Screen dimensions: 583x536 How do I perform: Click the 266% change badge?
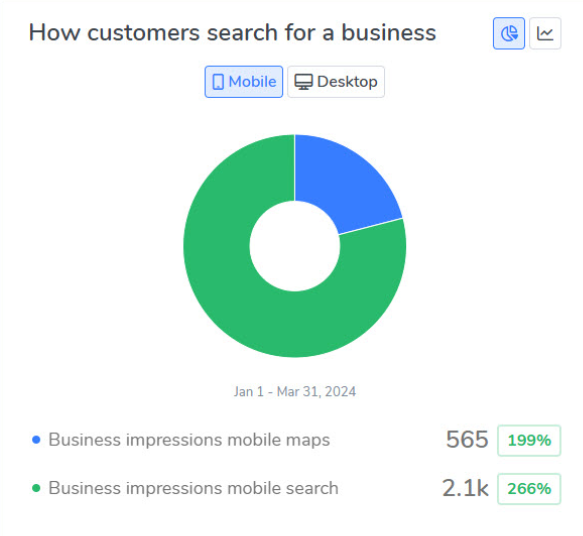[529, 489]
